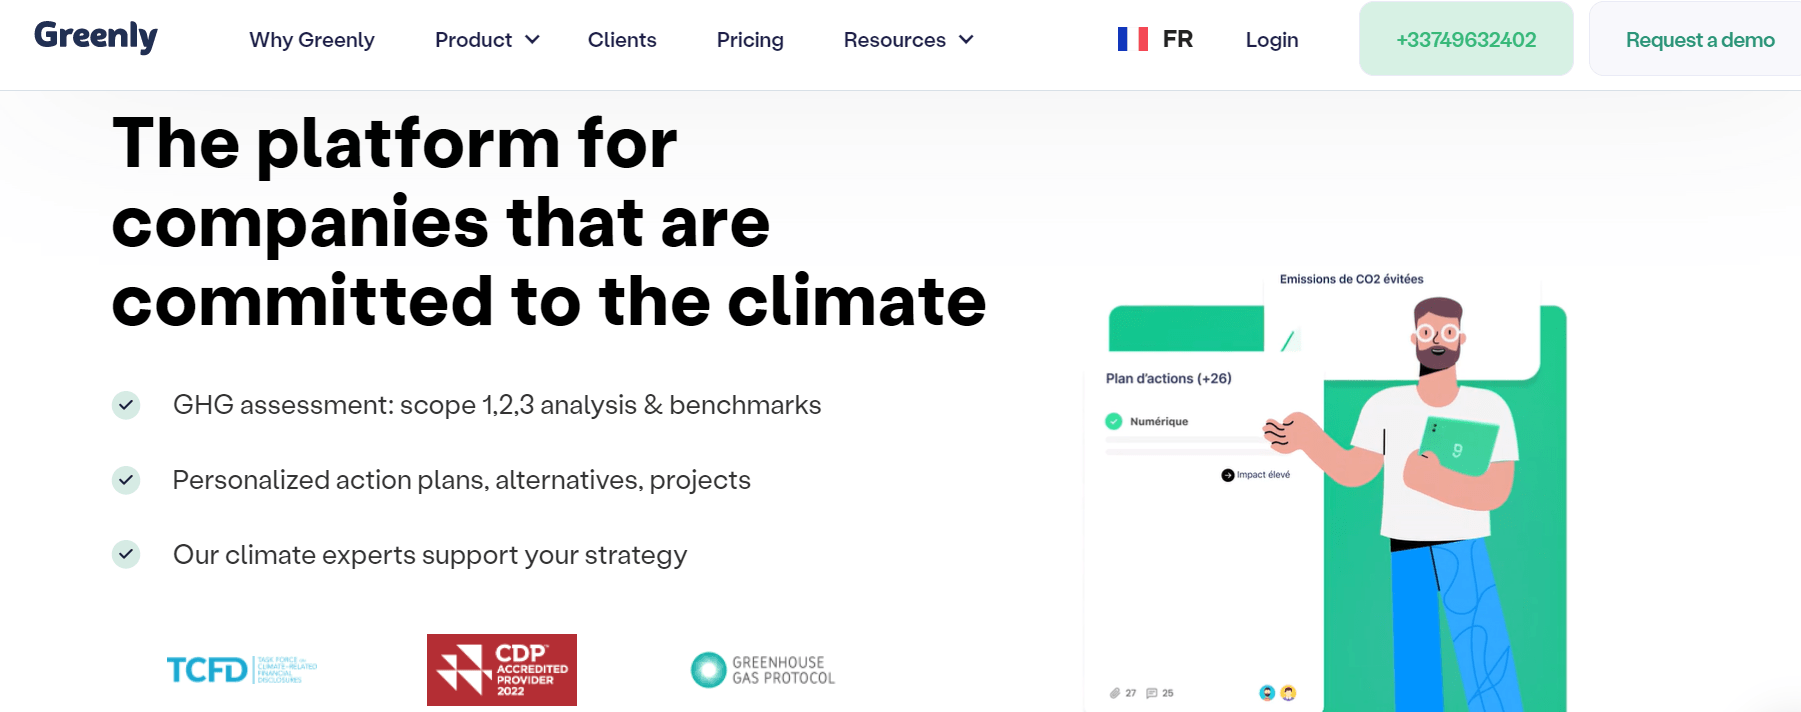Open the comment bubble icon showing 25

point(1152,691)
